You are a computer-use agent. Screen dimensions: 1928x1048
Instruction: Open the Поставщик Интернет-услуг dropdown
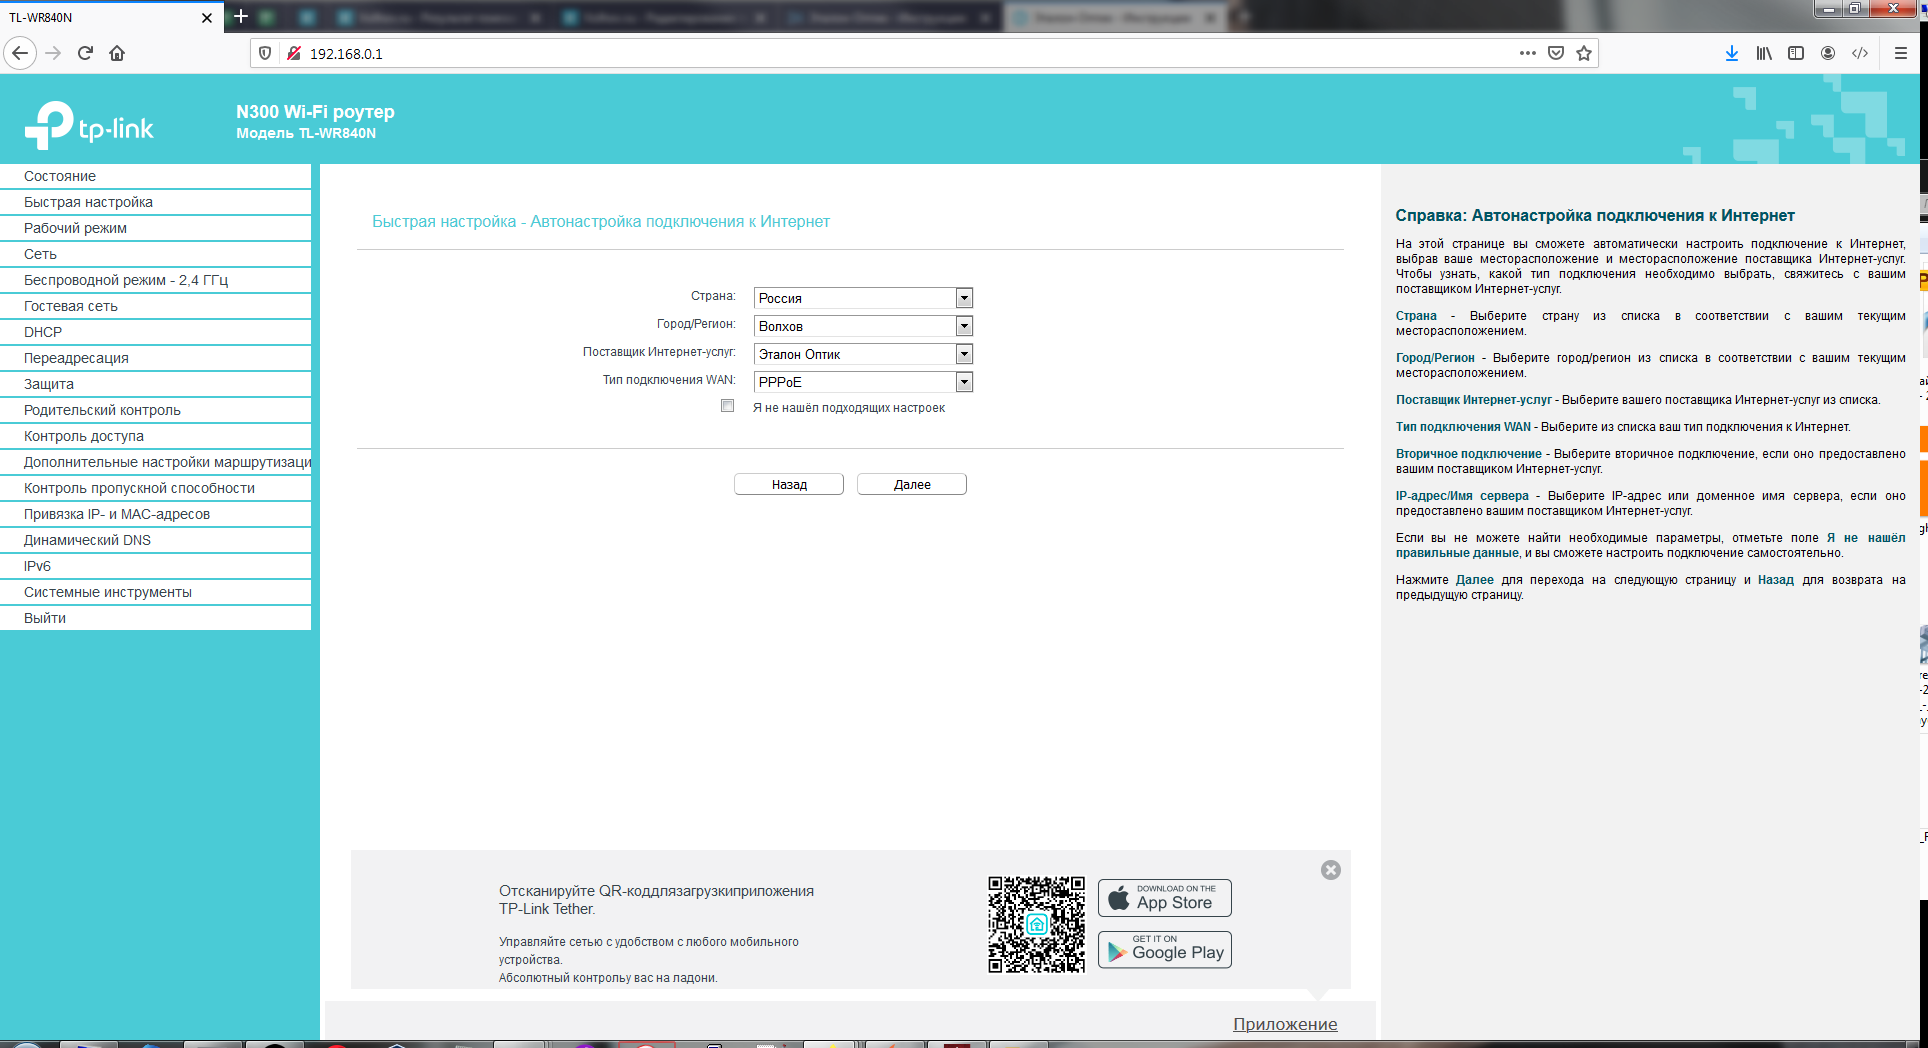(863, 354)
